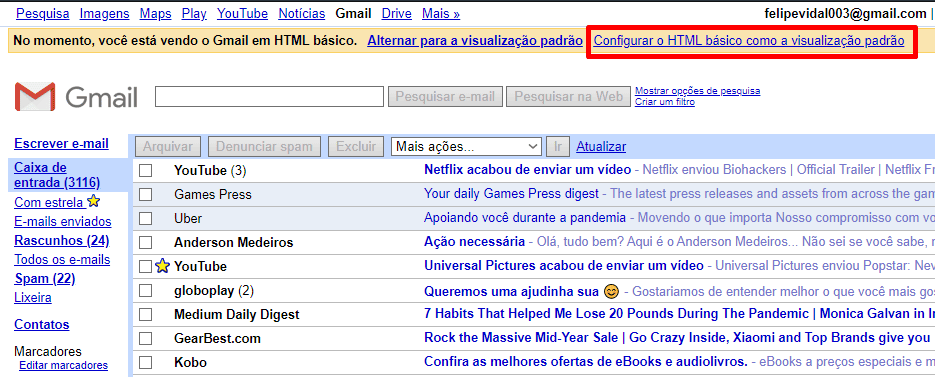This screenshot has height=377, width=935.
Task: Open Notícias in the top bar
Action: coord(302,13)
